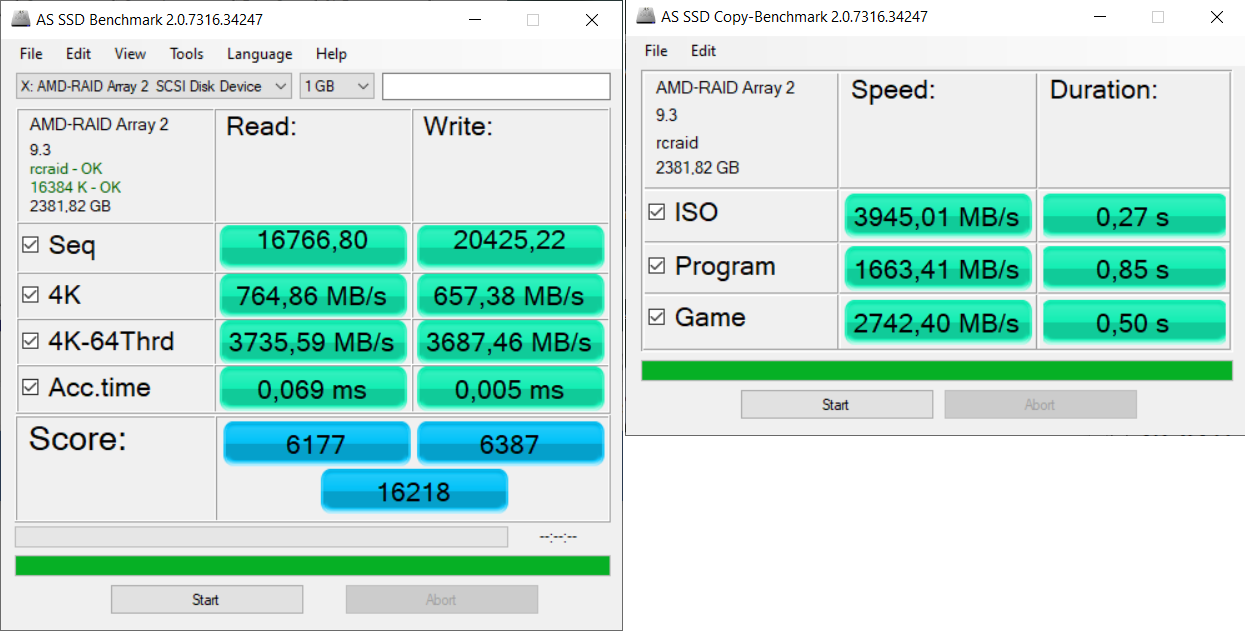Screen dimensions: 1245x633
Task: Click access time write value 0,005 ms
Action: (x=510, y=389)
